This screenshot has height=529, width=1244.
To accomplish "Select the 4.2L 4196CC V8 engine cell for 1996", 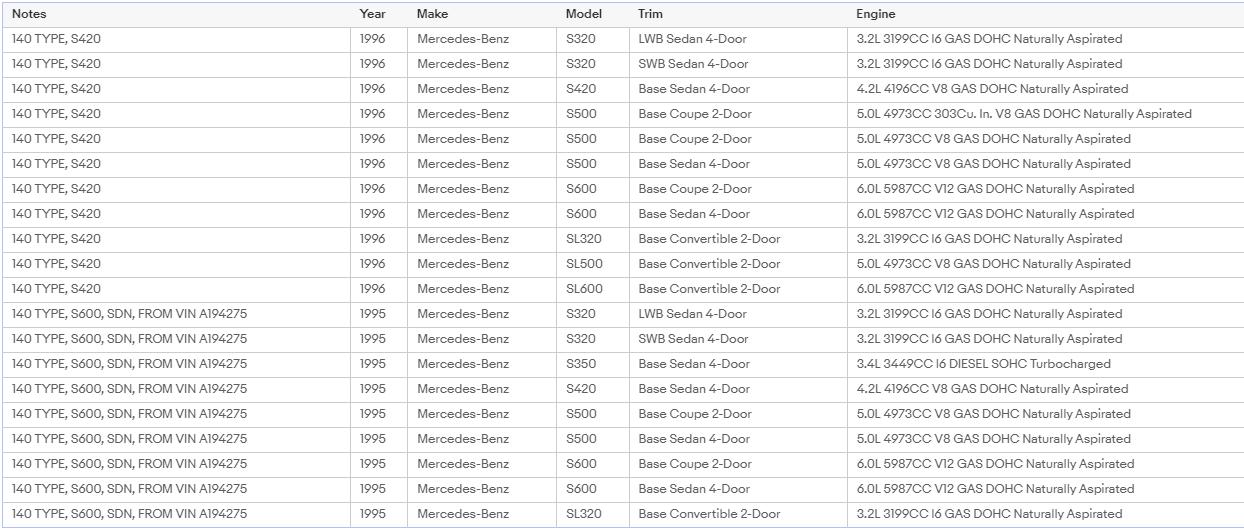I will 1045,89.
